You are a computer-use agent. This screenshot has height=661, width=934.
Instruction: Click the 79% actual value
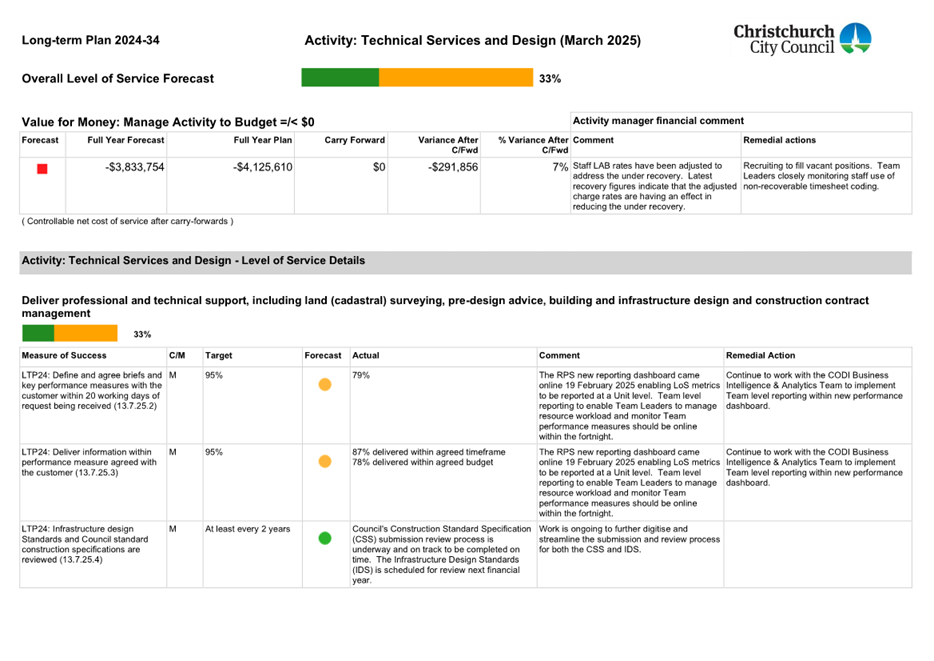tap(361, 376)
